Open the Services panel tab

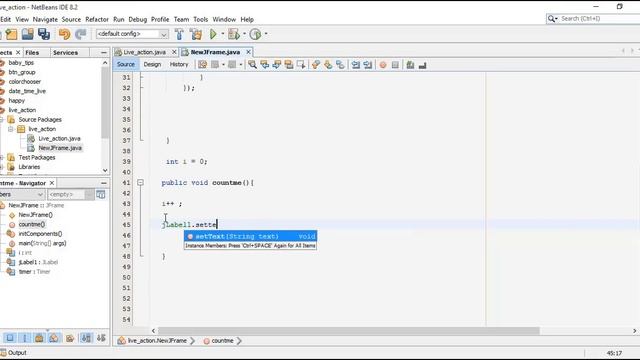point(65,53)
